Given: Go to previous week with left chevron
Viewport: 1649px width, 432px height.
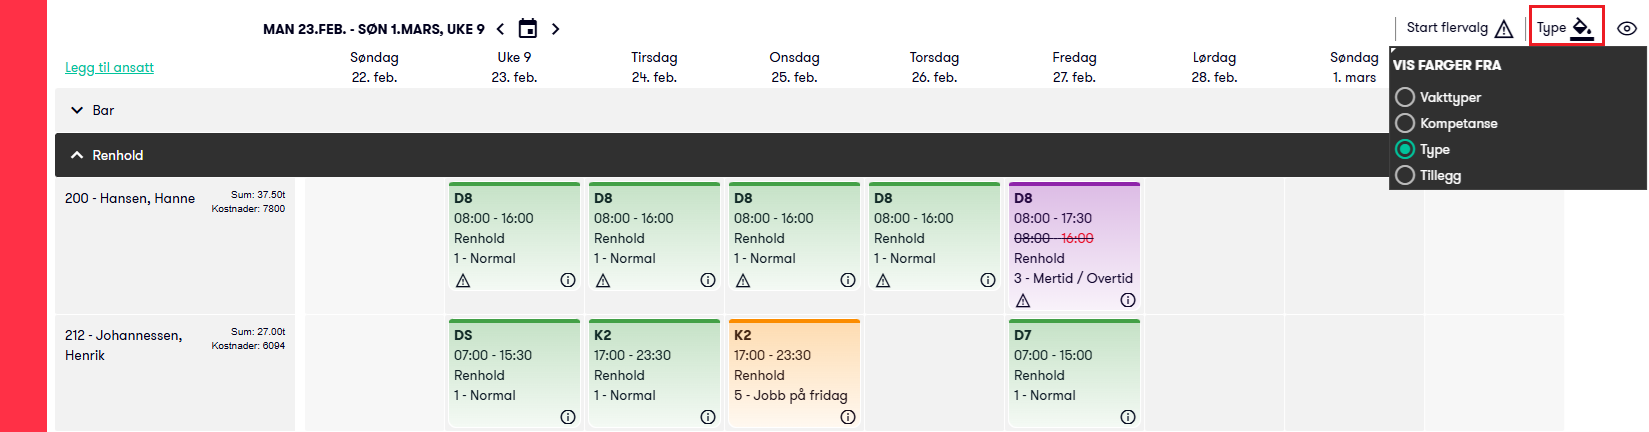Looking at the screenshot, I should [500, 29].
